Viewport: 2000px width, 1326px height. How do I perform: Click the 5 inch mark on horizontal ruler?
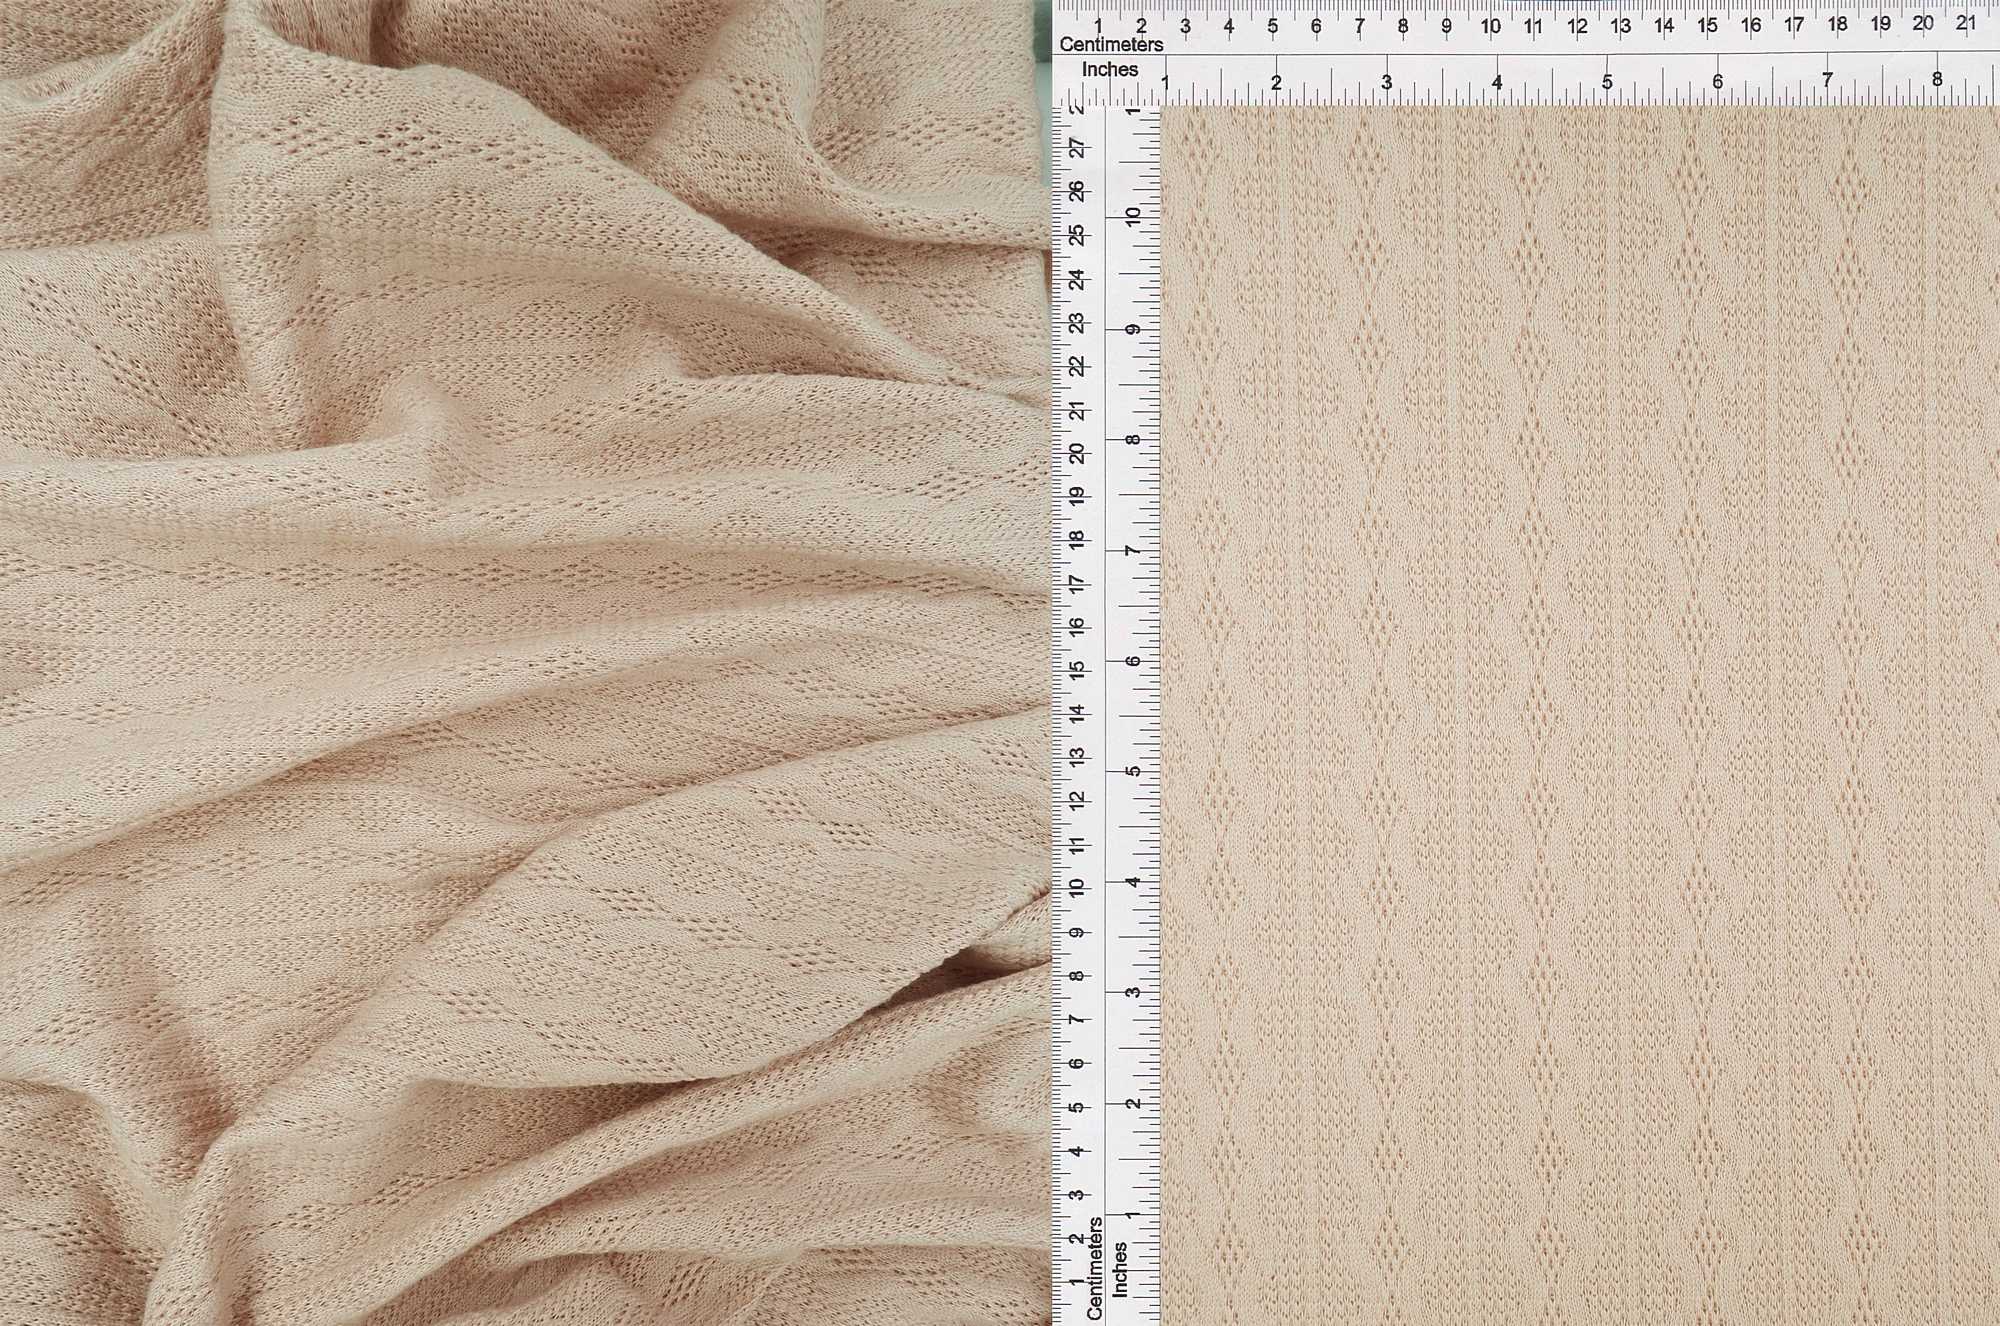tap(1607, 82)
